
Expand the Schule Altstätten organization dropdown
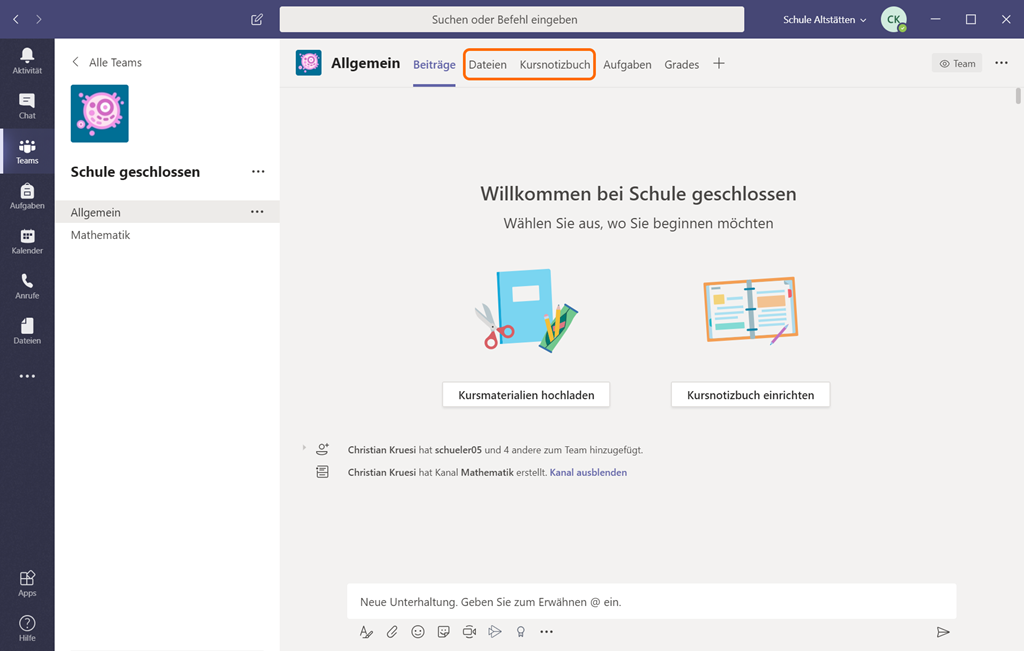coord(825,19)
